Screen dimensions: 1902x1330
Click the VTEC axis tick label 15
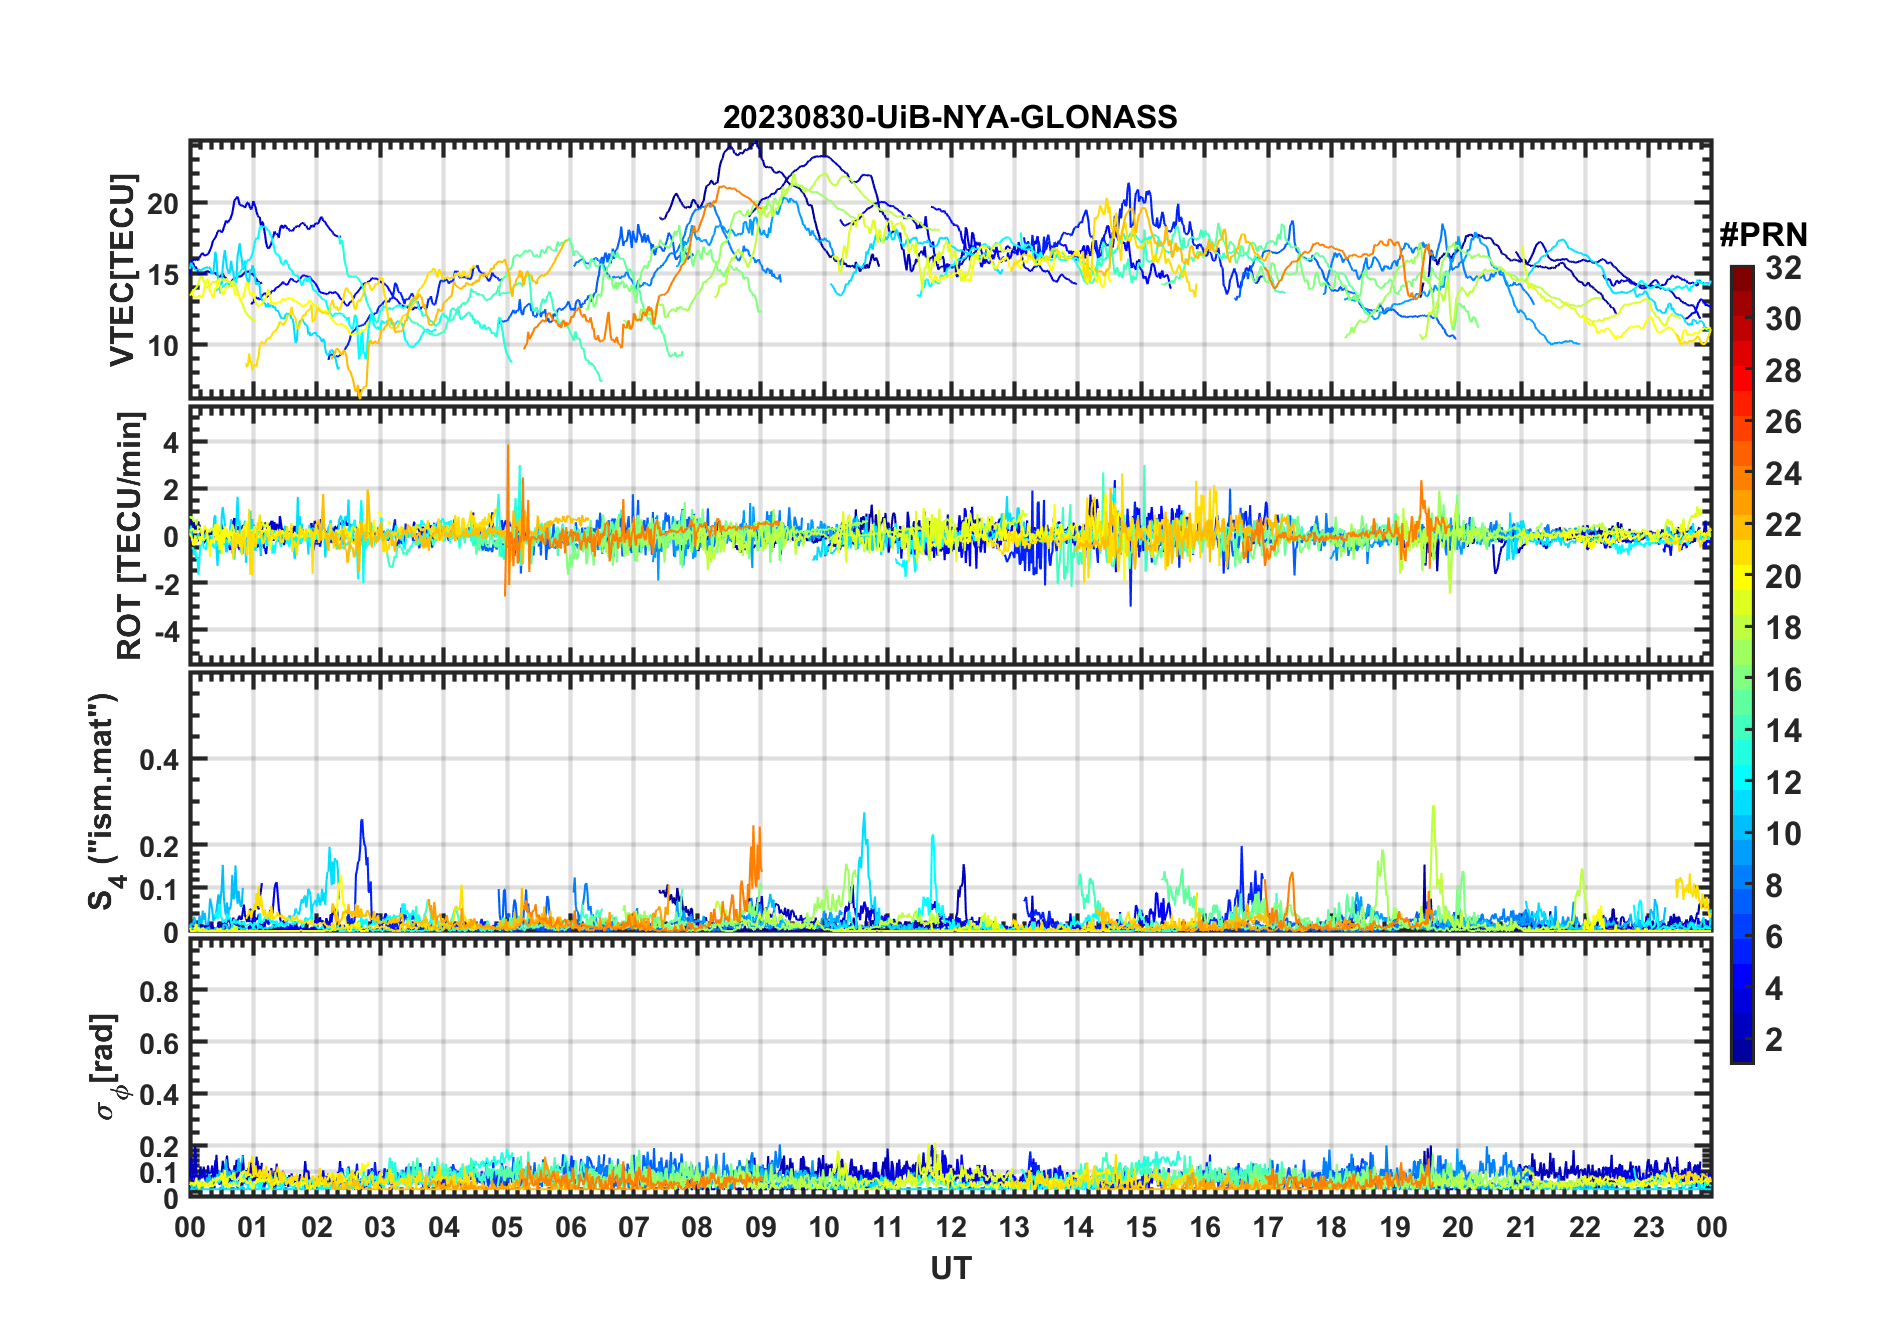(163, 275)
